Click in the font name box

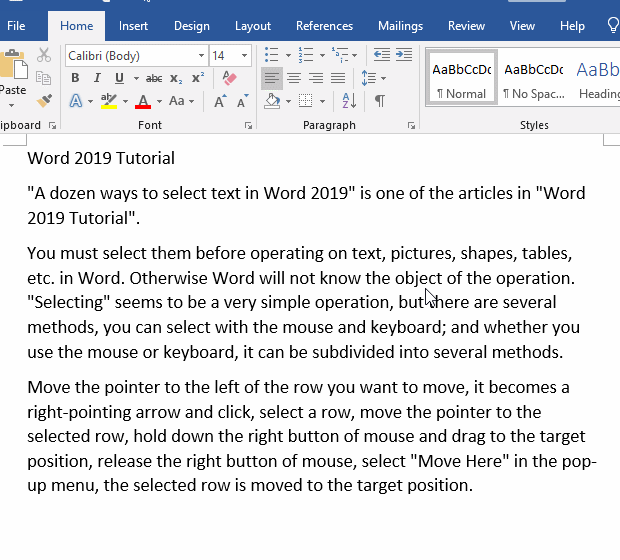(131, 56)
